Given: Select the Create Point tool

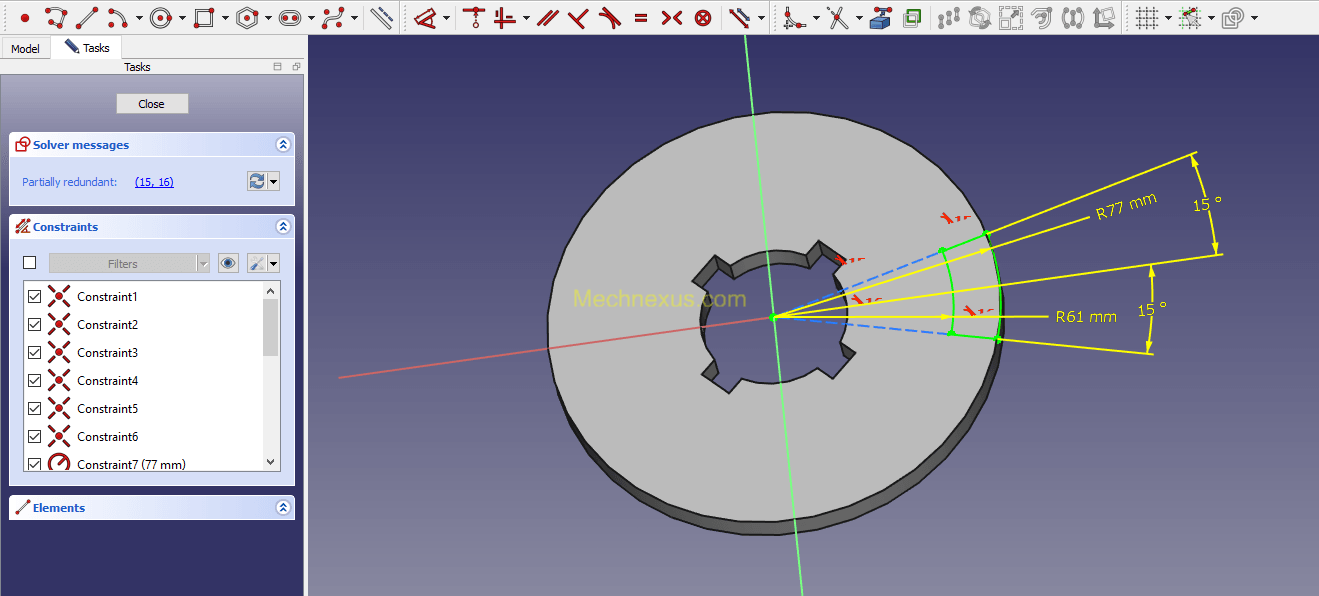Looking at the screenshot, I should pos(25,18).
